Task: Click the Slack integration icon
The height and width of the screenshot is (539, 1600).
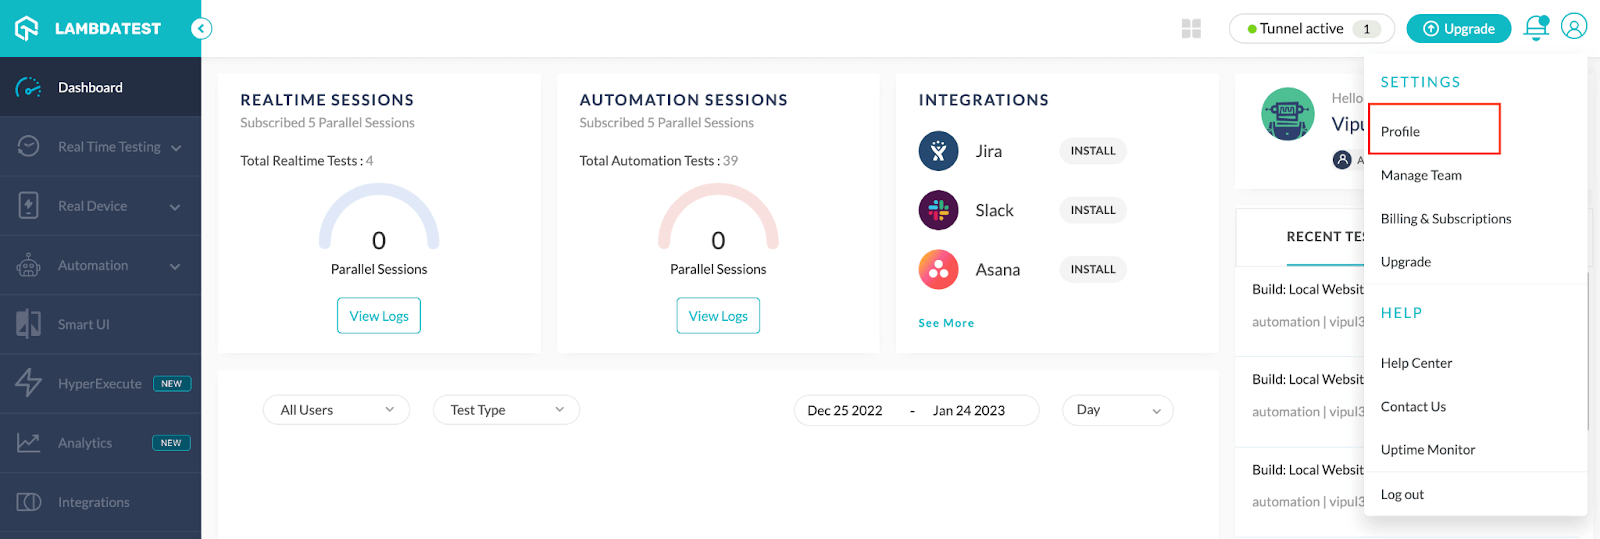Action: click(938, 210)
